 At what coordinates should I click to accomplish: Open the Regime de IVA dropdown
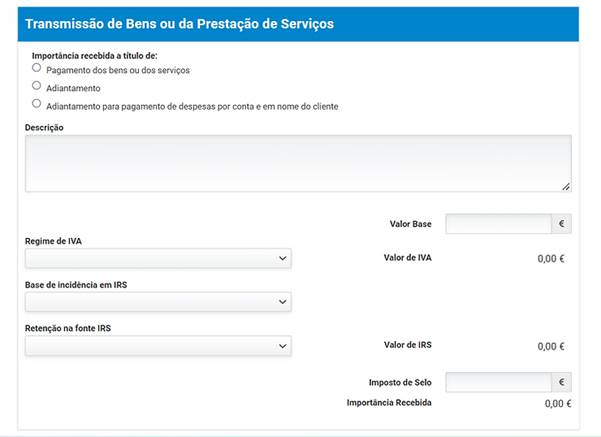(158, 259)
